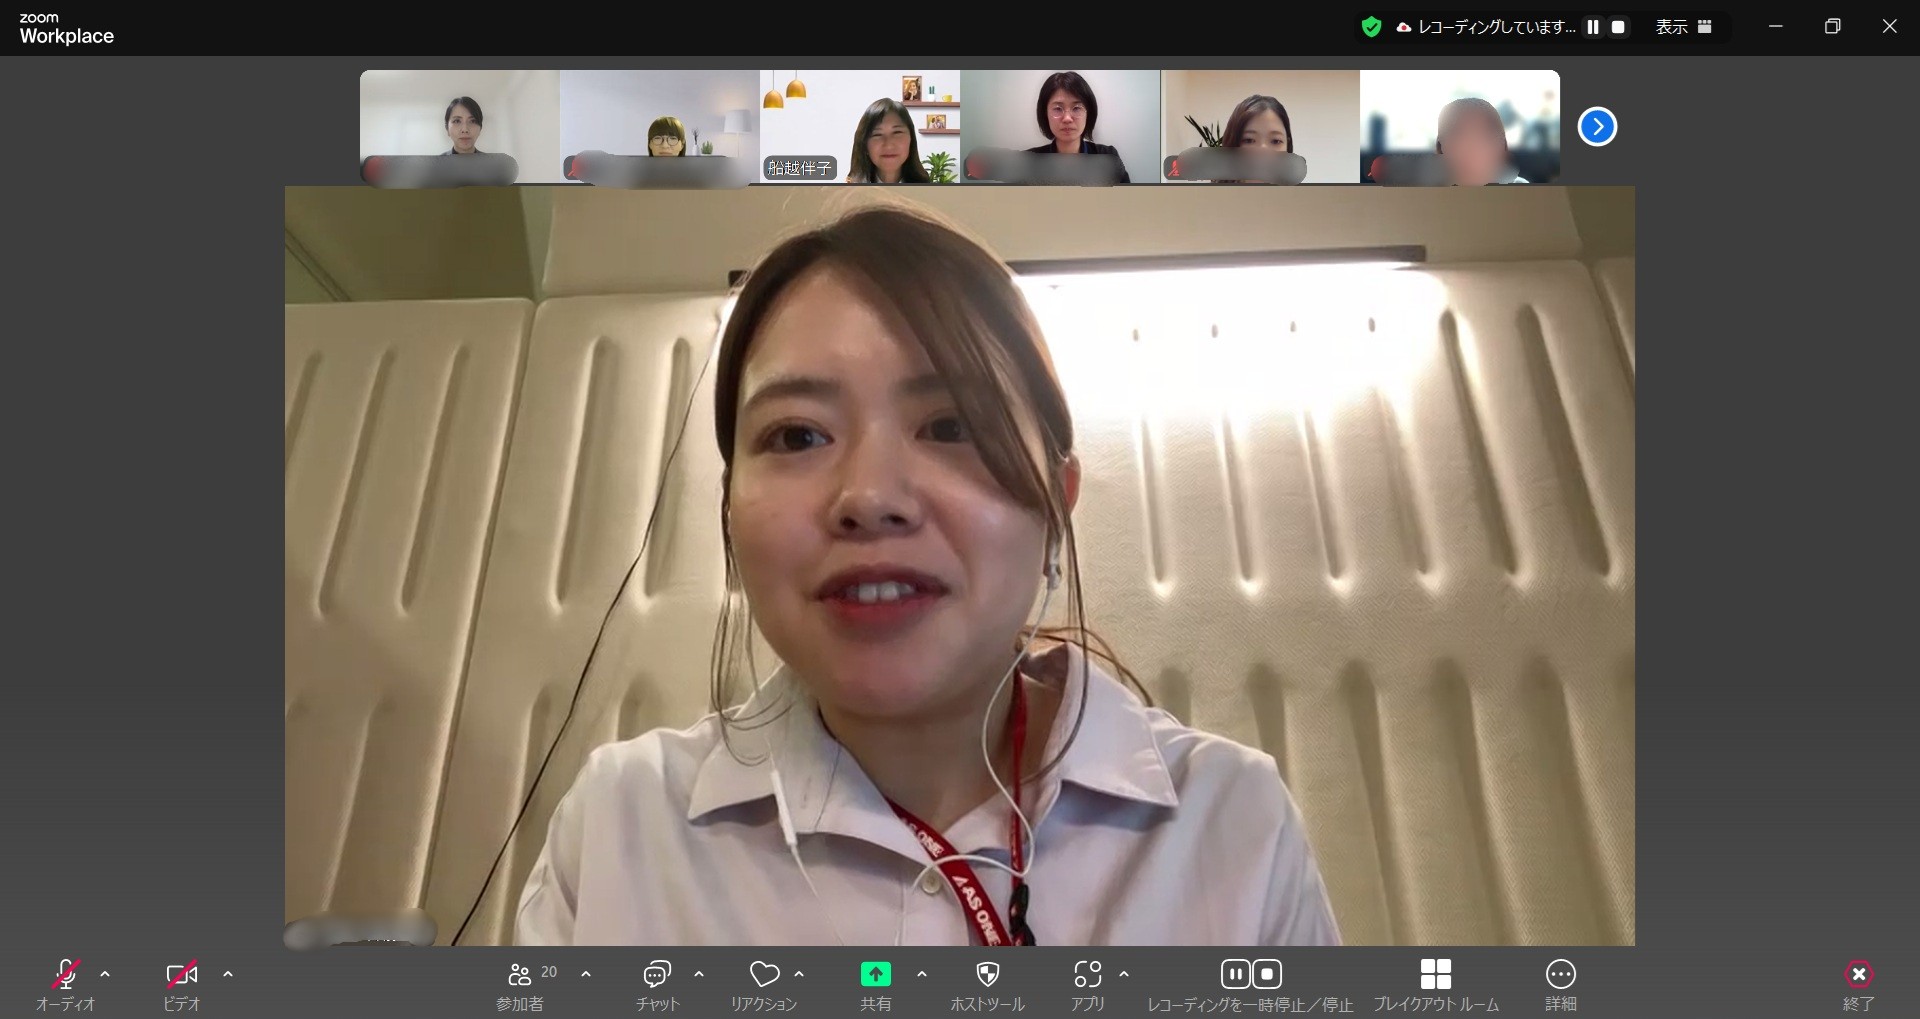Viewport: 1920px width, 1019px height.
Task: Open ホストツール host tools shield icon
Action: click(987, 975)
